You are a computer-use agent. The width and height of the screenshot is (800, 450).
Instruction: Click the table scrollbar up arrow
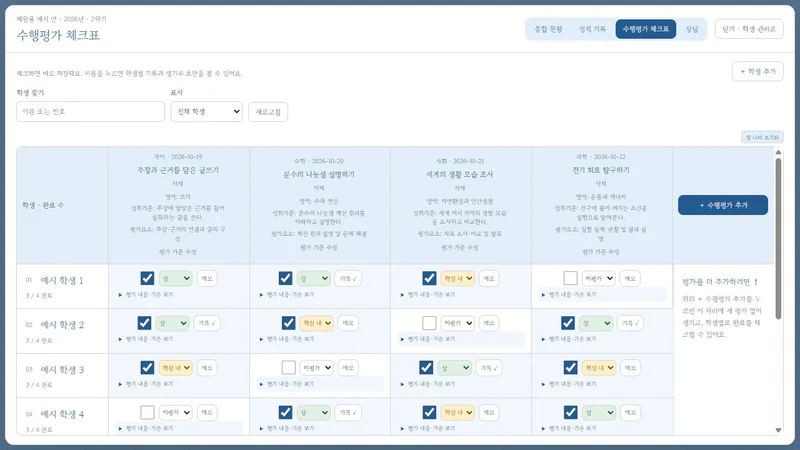tap(778, 152)
